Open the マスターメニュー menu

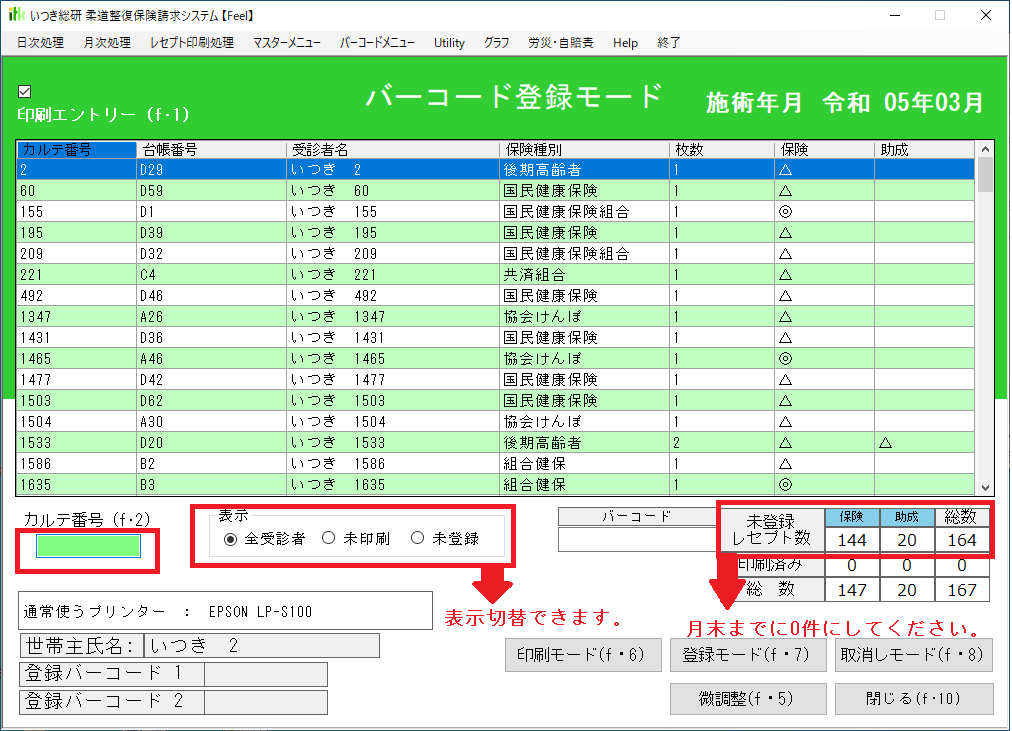[x=287, y=43]
